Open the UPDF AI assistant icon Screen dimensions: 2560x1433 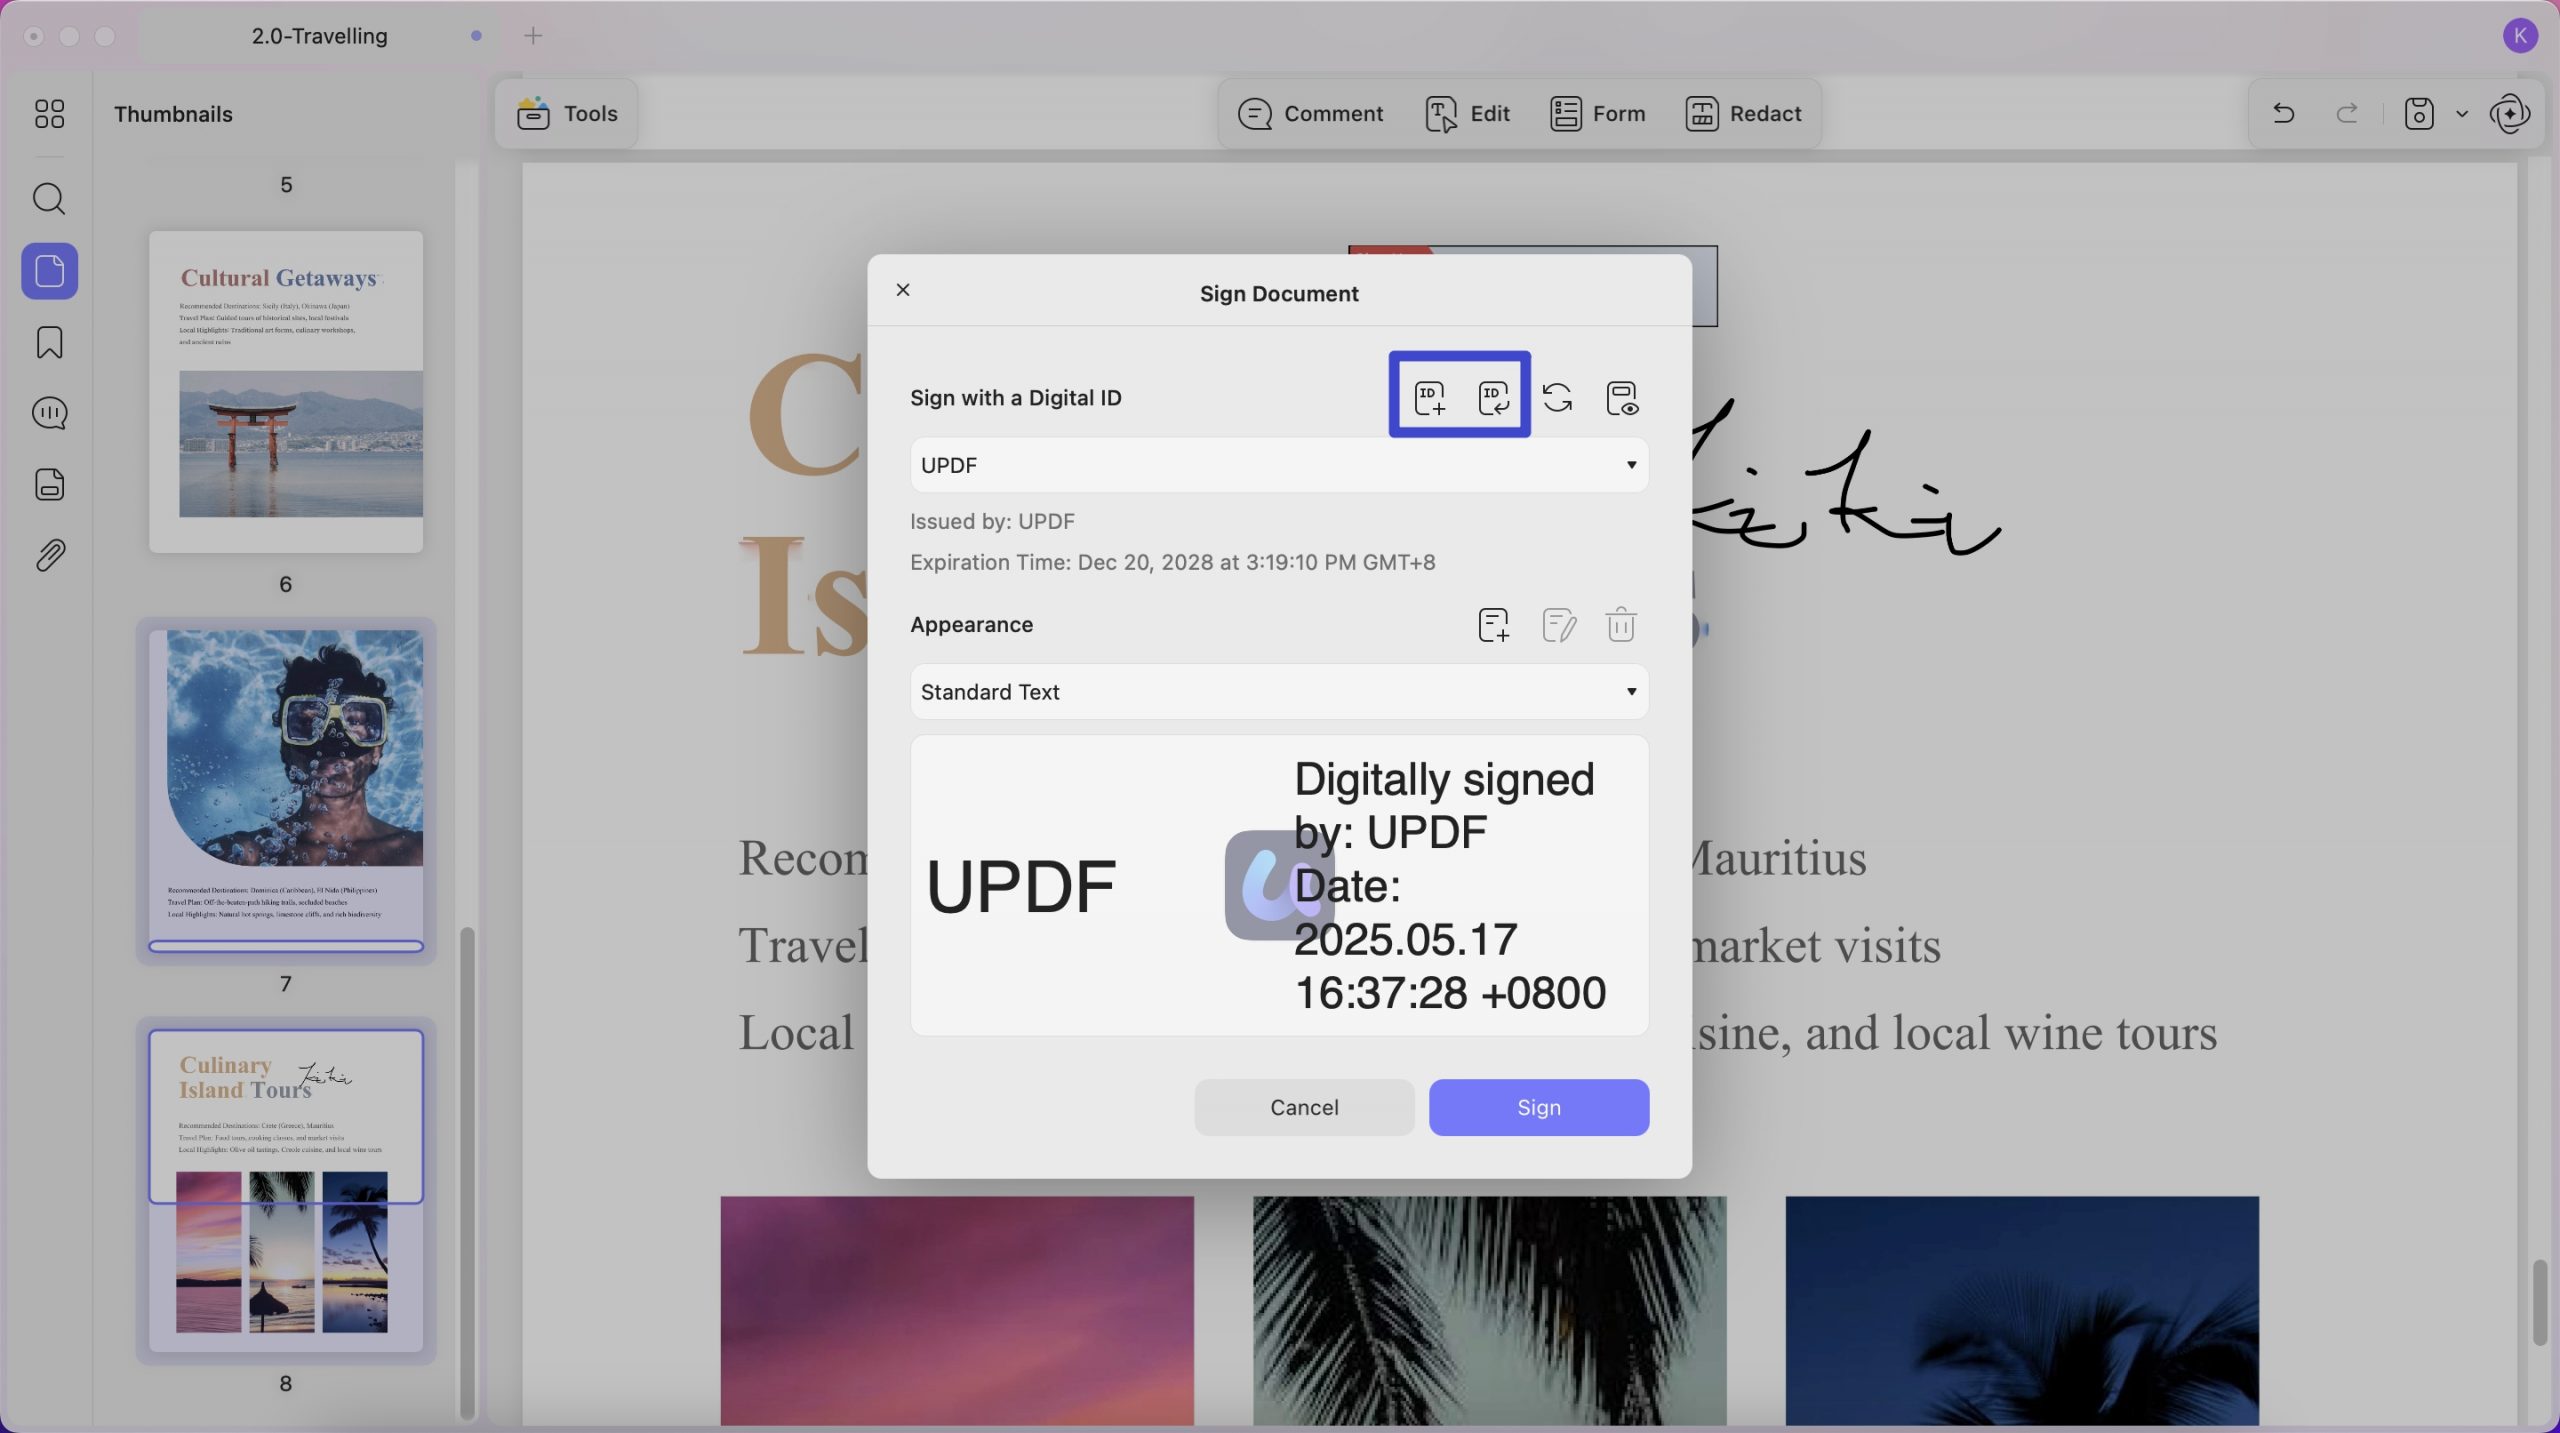pos(2511,114)
